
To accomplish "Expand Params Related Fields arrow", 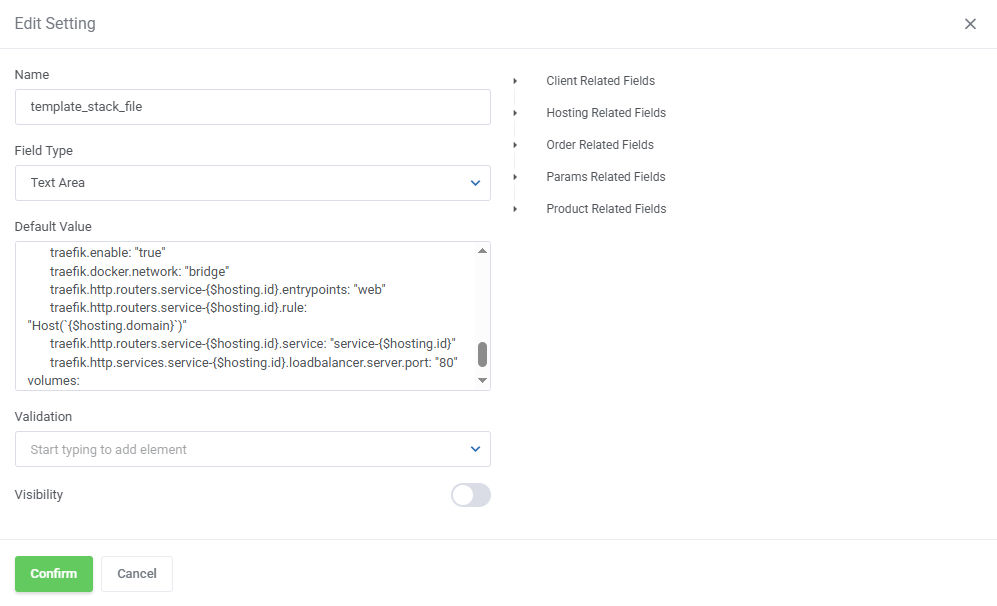I will coord(515,177).
